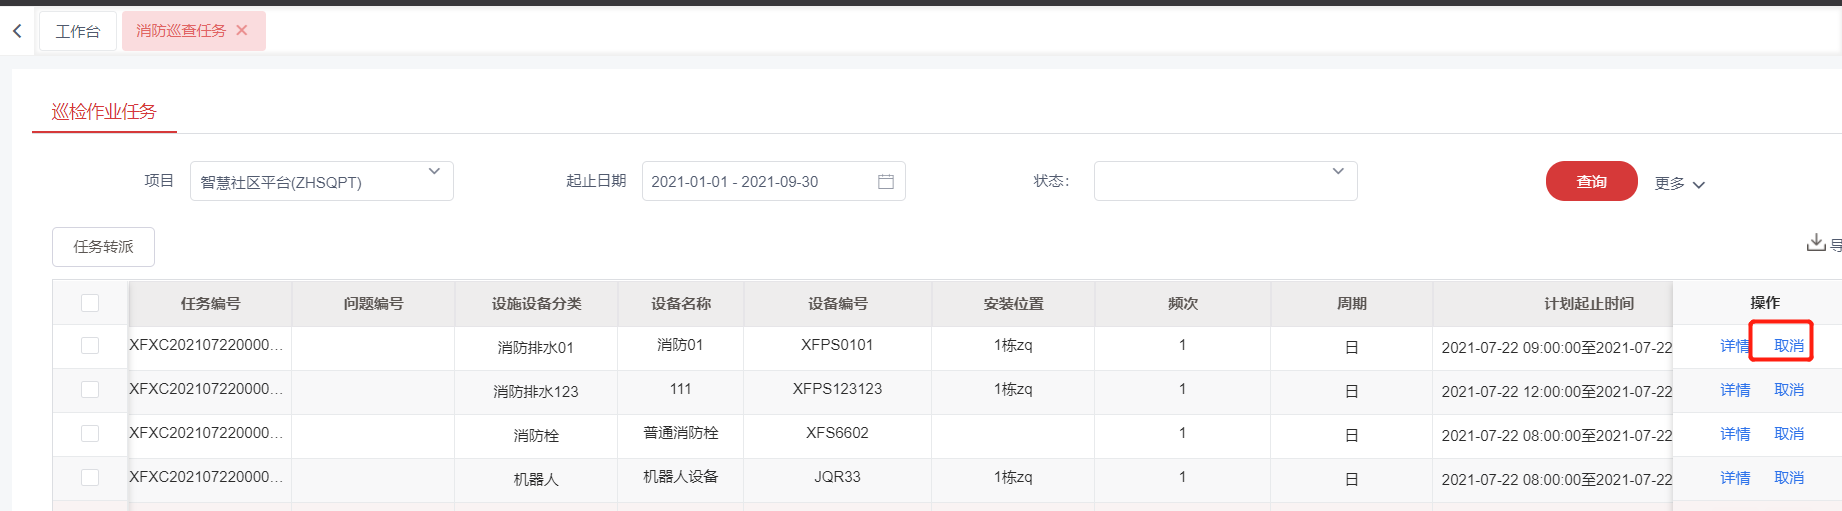Close the 消防巡查任务 tab
The width and height of the screenshot is (1842, 511).
pos(242,31)
